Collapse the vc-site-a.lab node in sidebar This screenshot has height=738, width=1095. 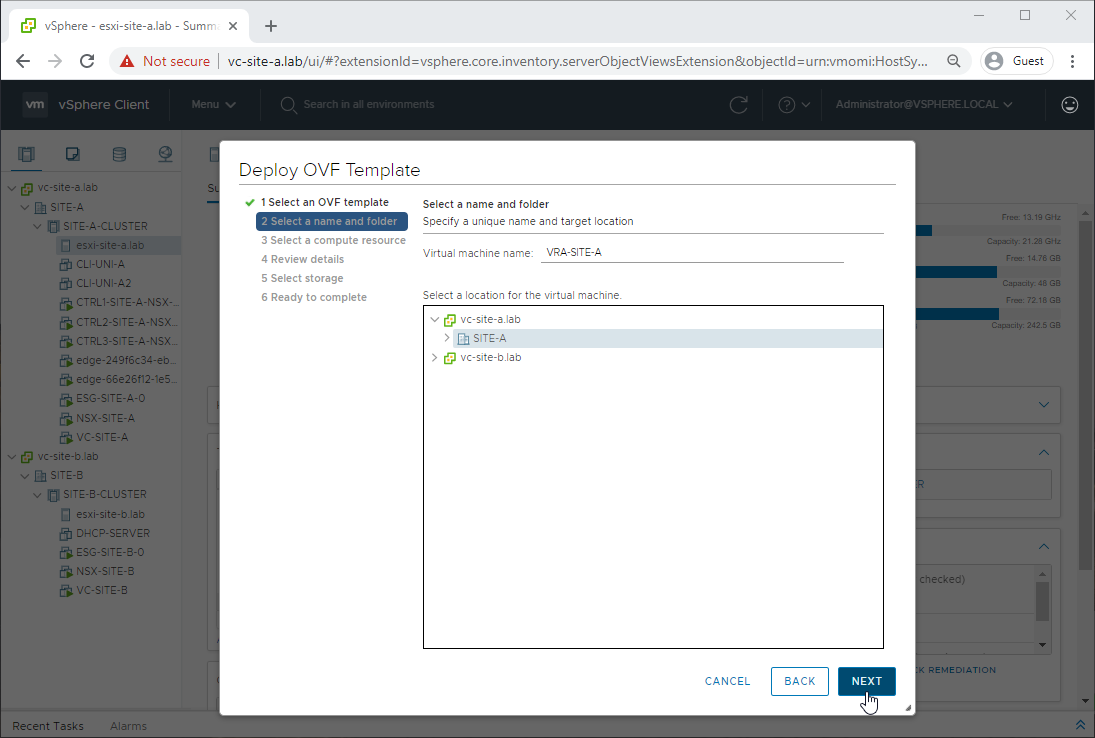tap(12, 188)
